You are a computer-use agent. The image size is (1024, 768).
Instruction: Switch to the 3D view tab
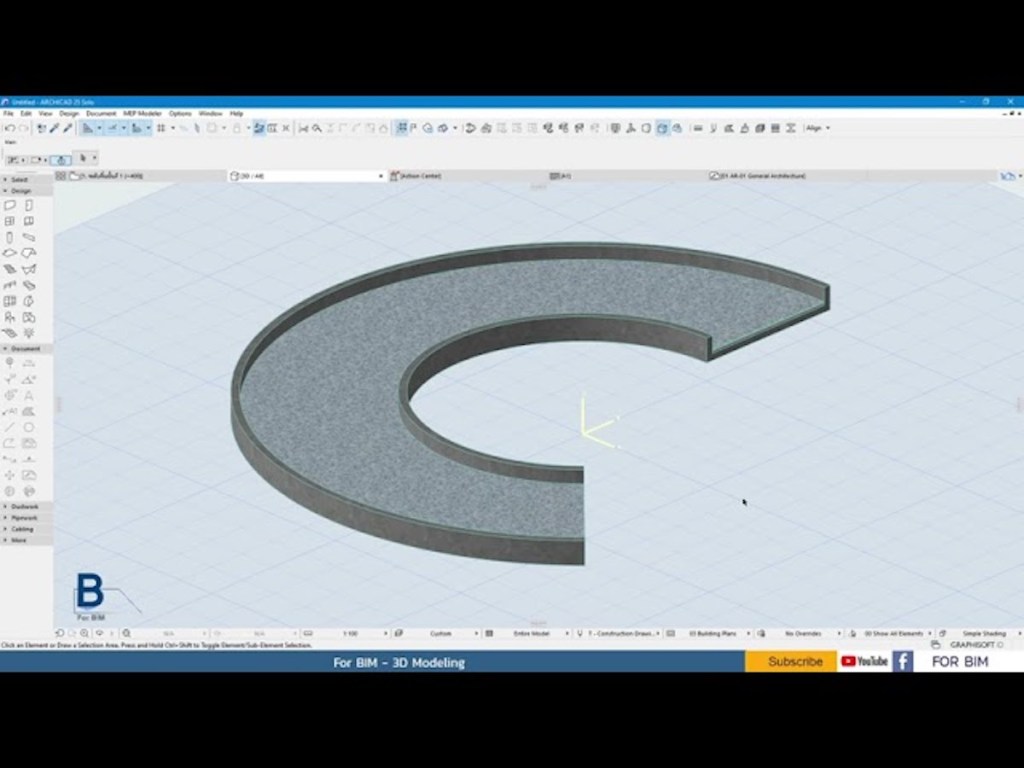coord(250,174)
